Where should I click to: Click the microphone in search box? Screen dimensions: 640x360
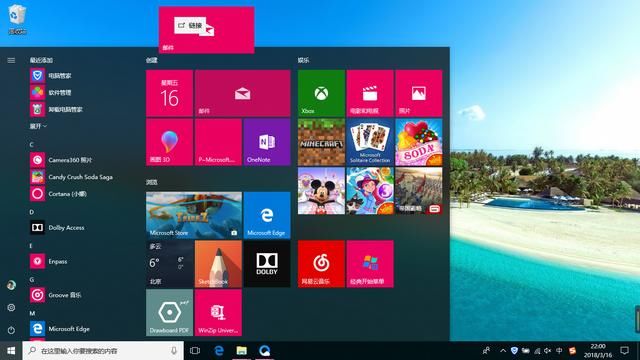pyautogui.click(x=174, y=351)
